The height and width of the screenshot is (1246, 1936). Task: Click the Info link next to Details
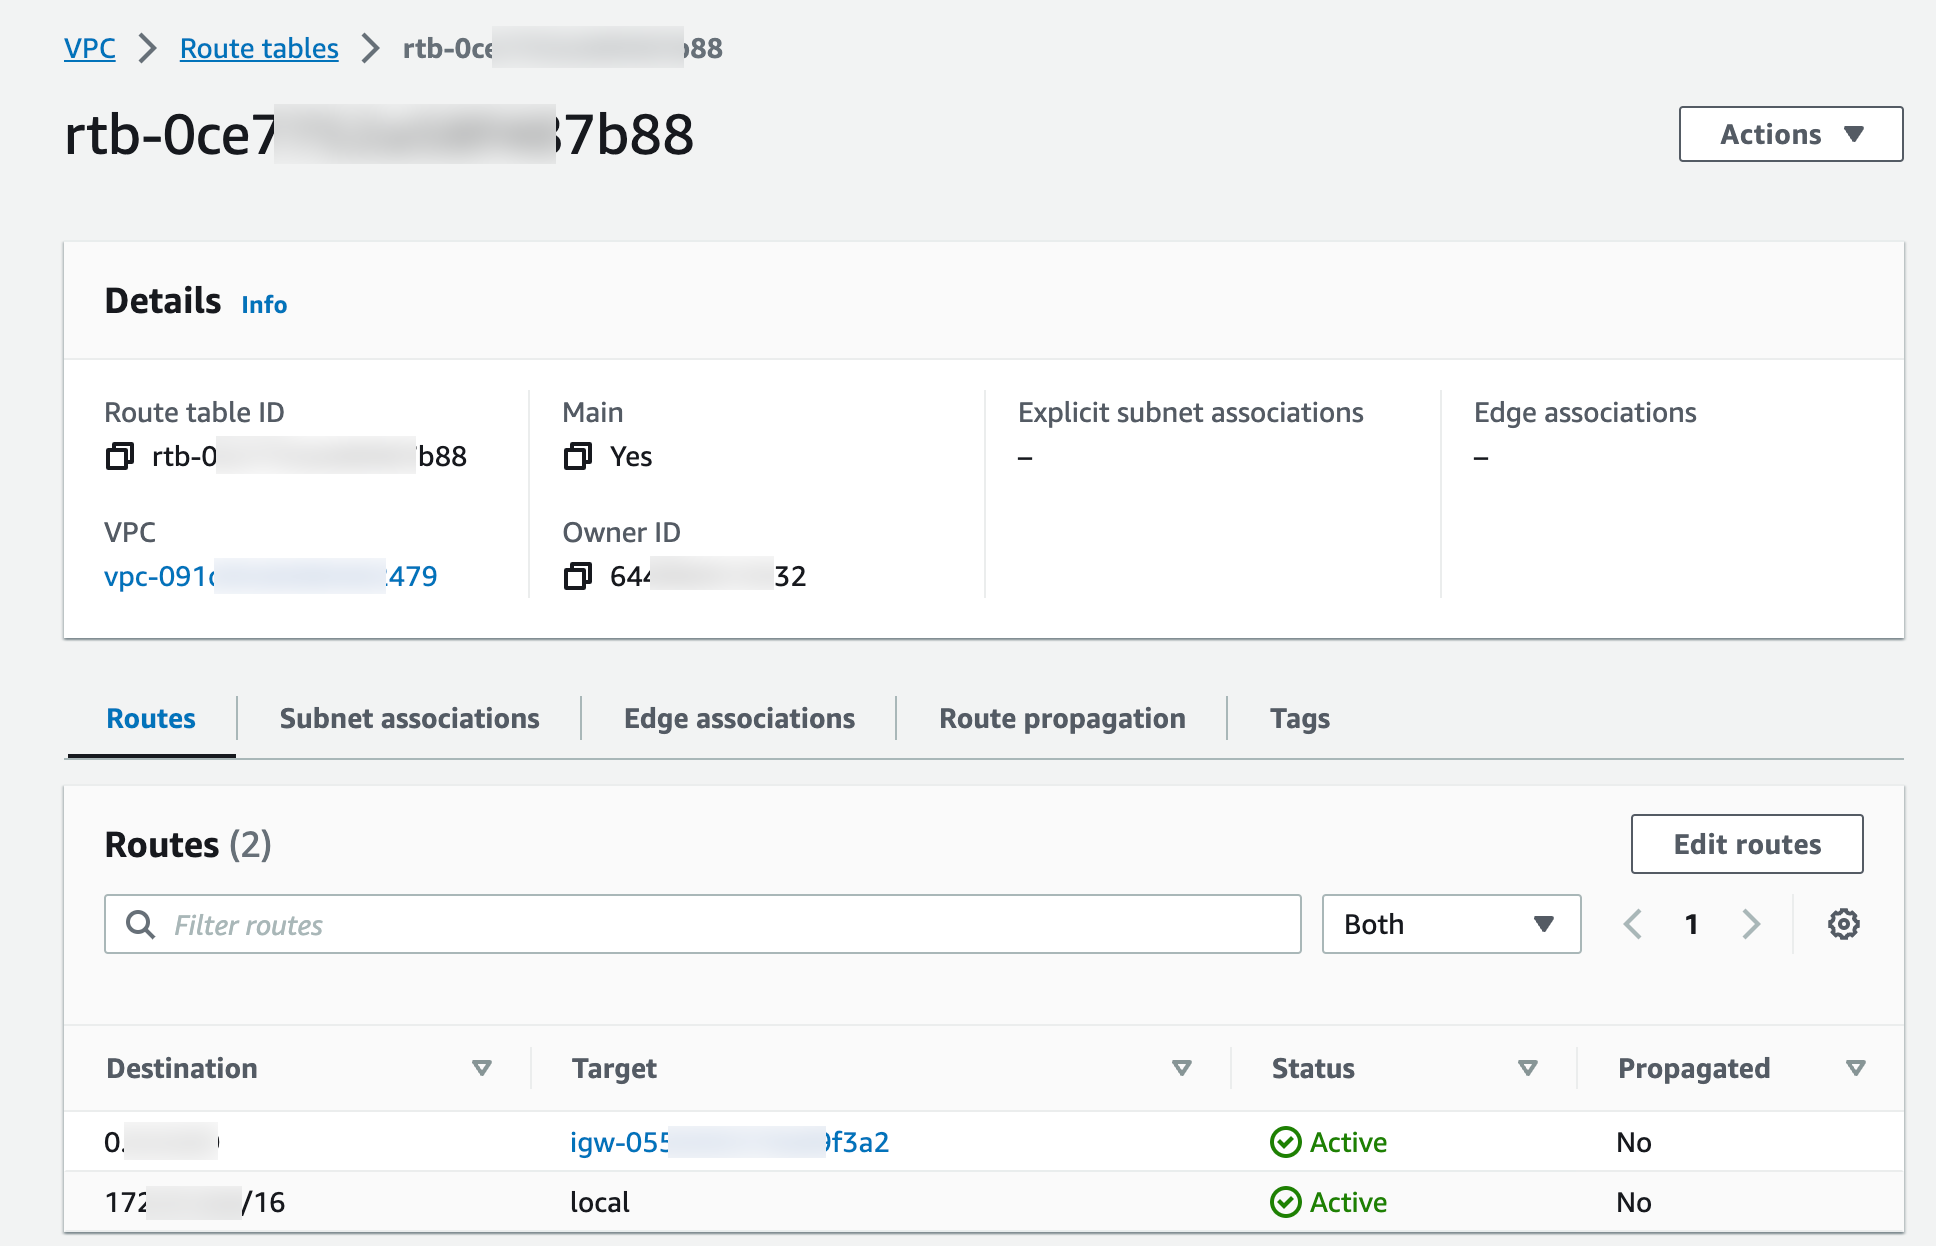coord(263,304)
